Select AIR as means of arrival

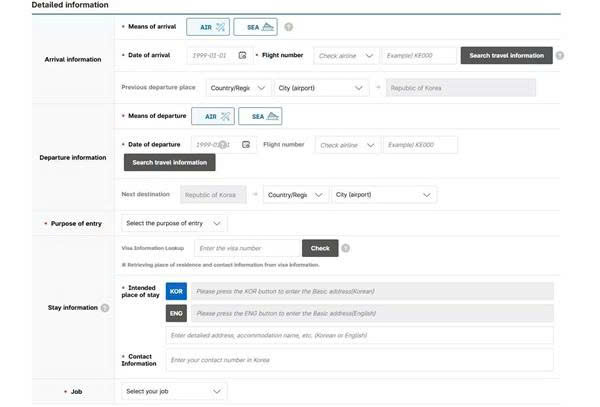click(208, 27)
